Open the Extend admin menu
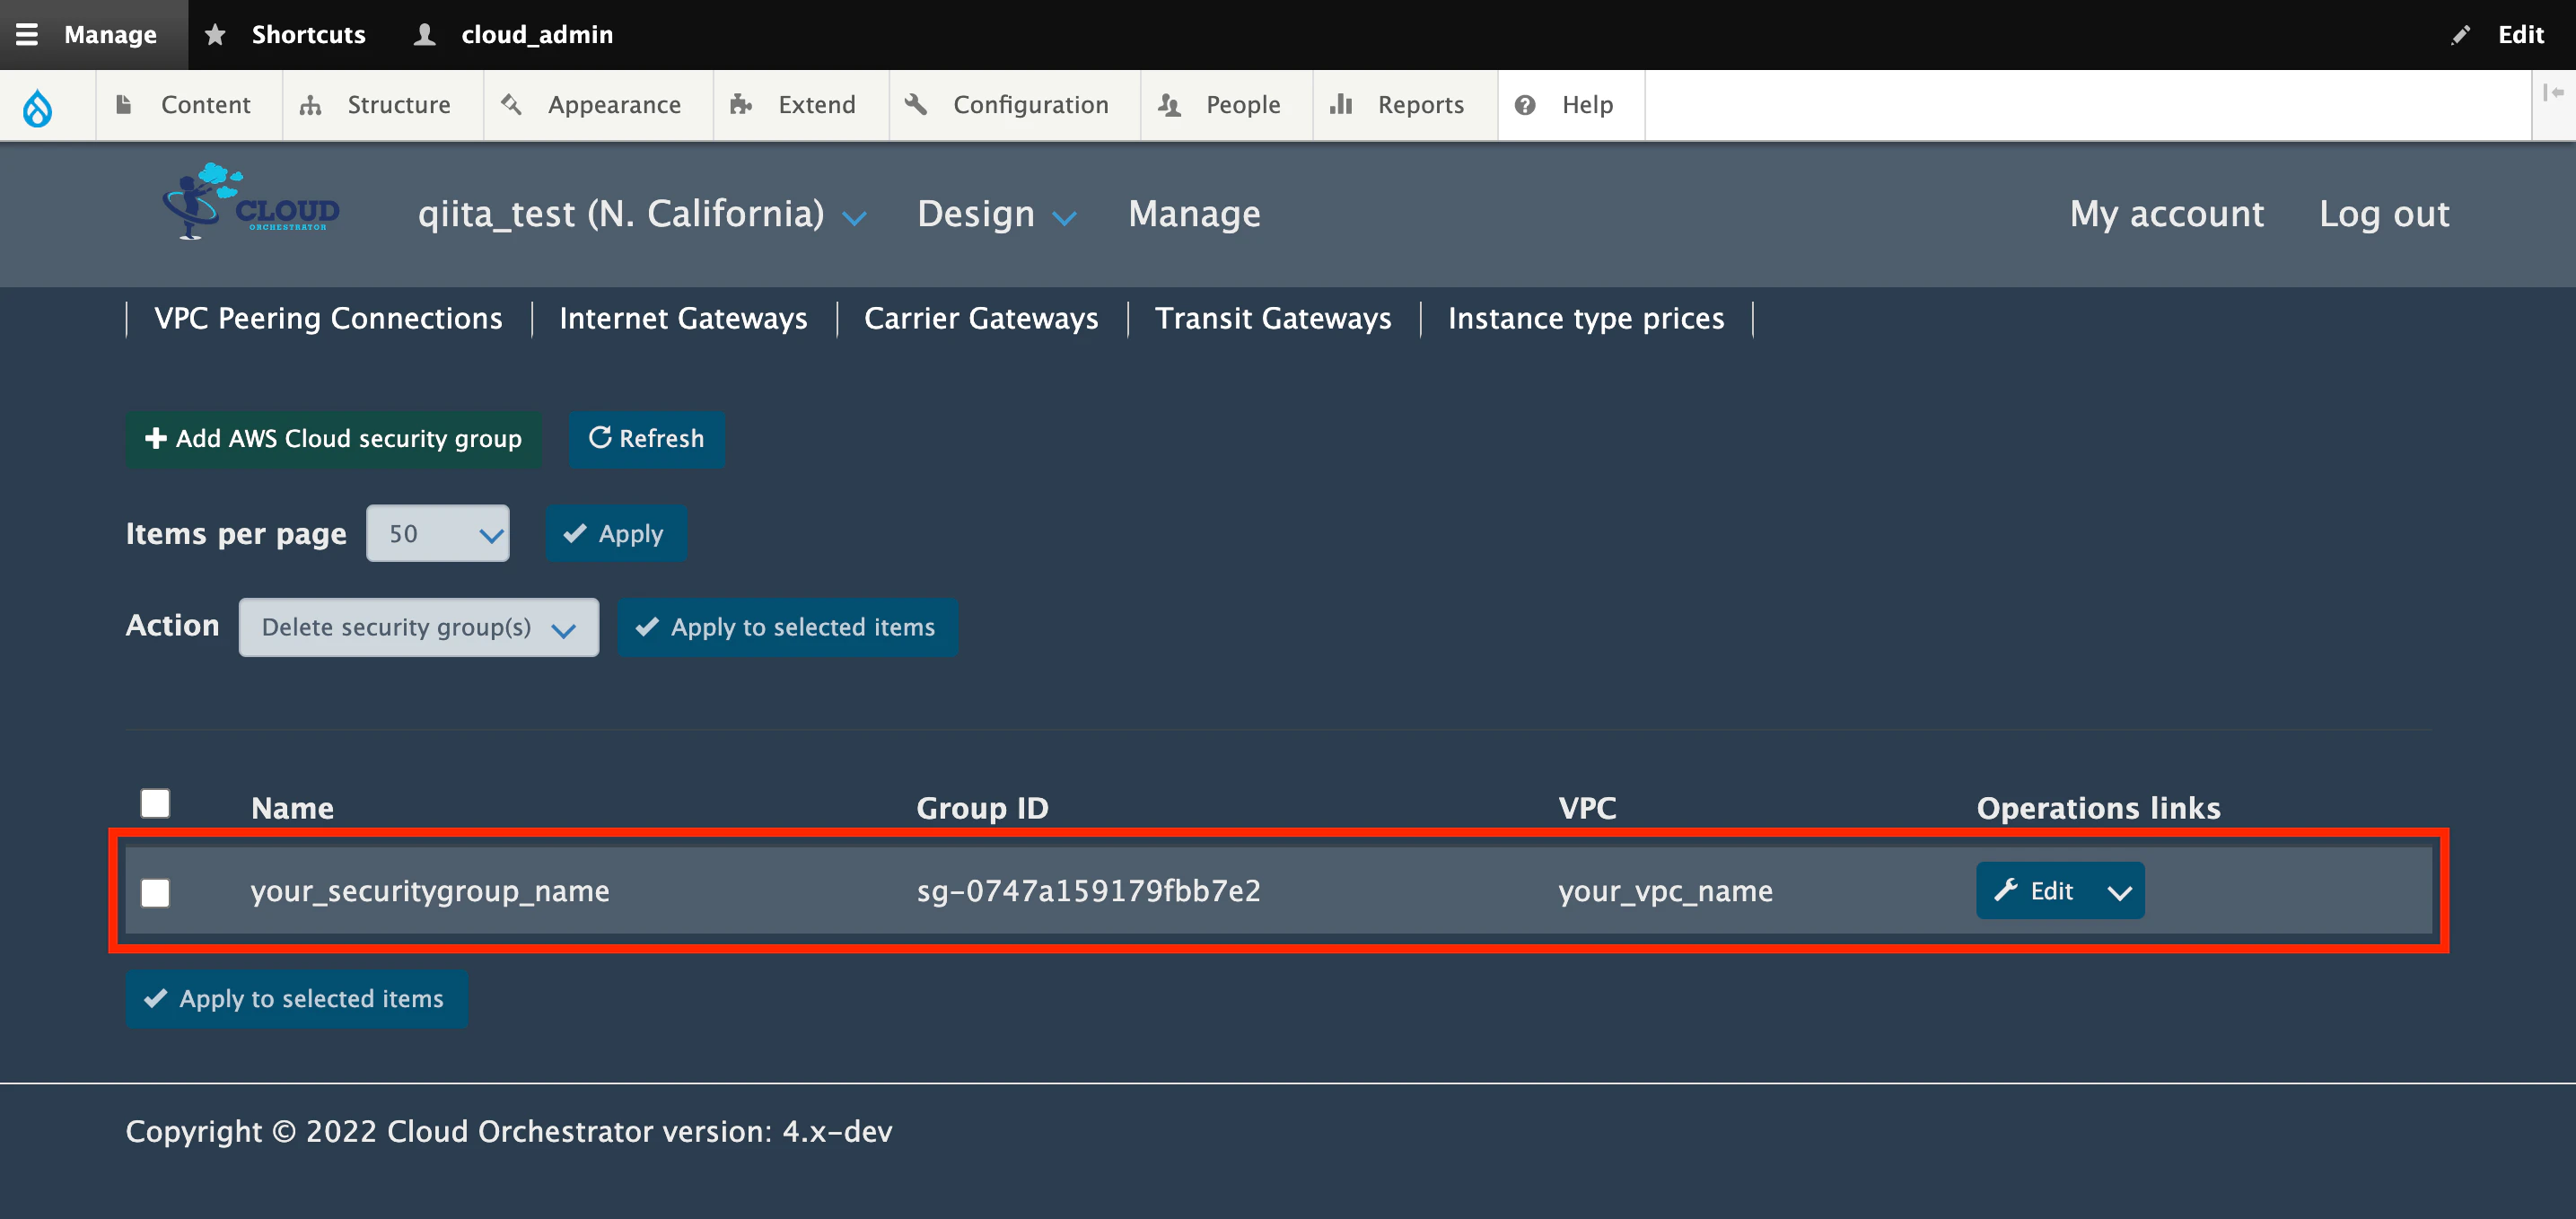 pyautogui.click(x=800, y=105)
